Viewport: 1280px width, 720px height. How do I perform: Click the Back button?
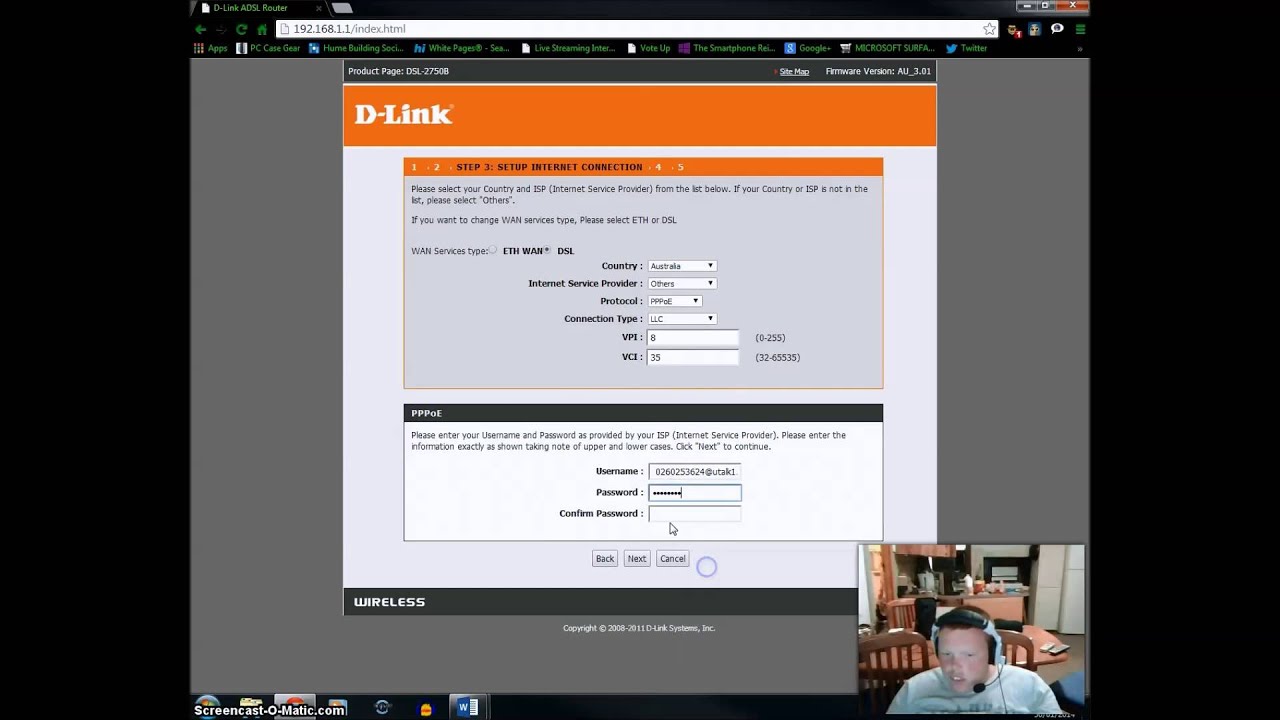pos(605,559)
